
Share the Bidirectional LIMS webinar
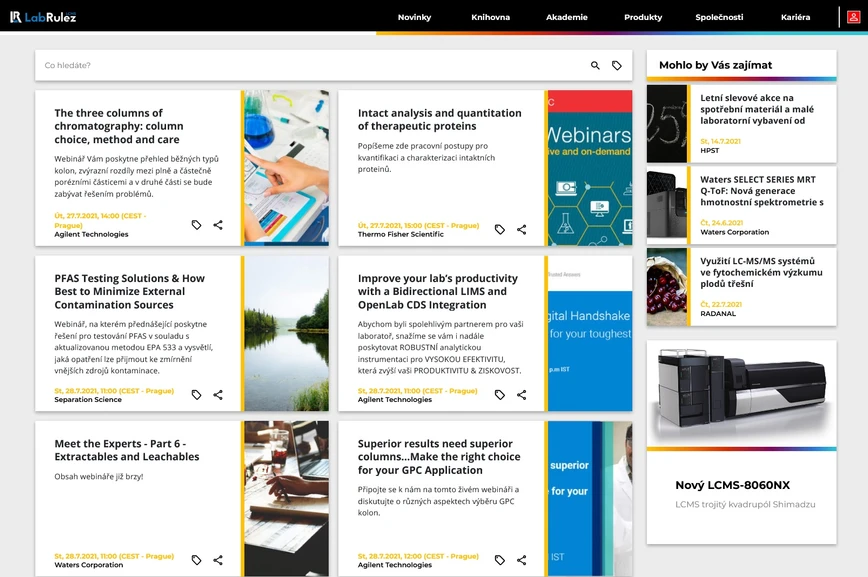tap(521, 395)
